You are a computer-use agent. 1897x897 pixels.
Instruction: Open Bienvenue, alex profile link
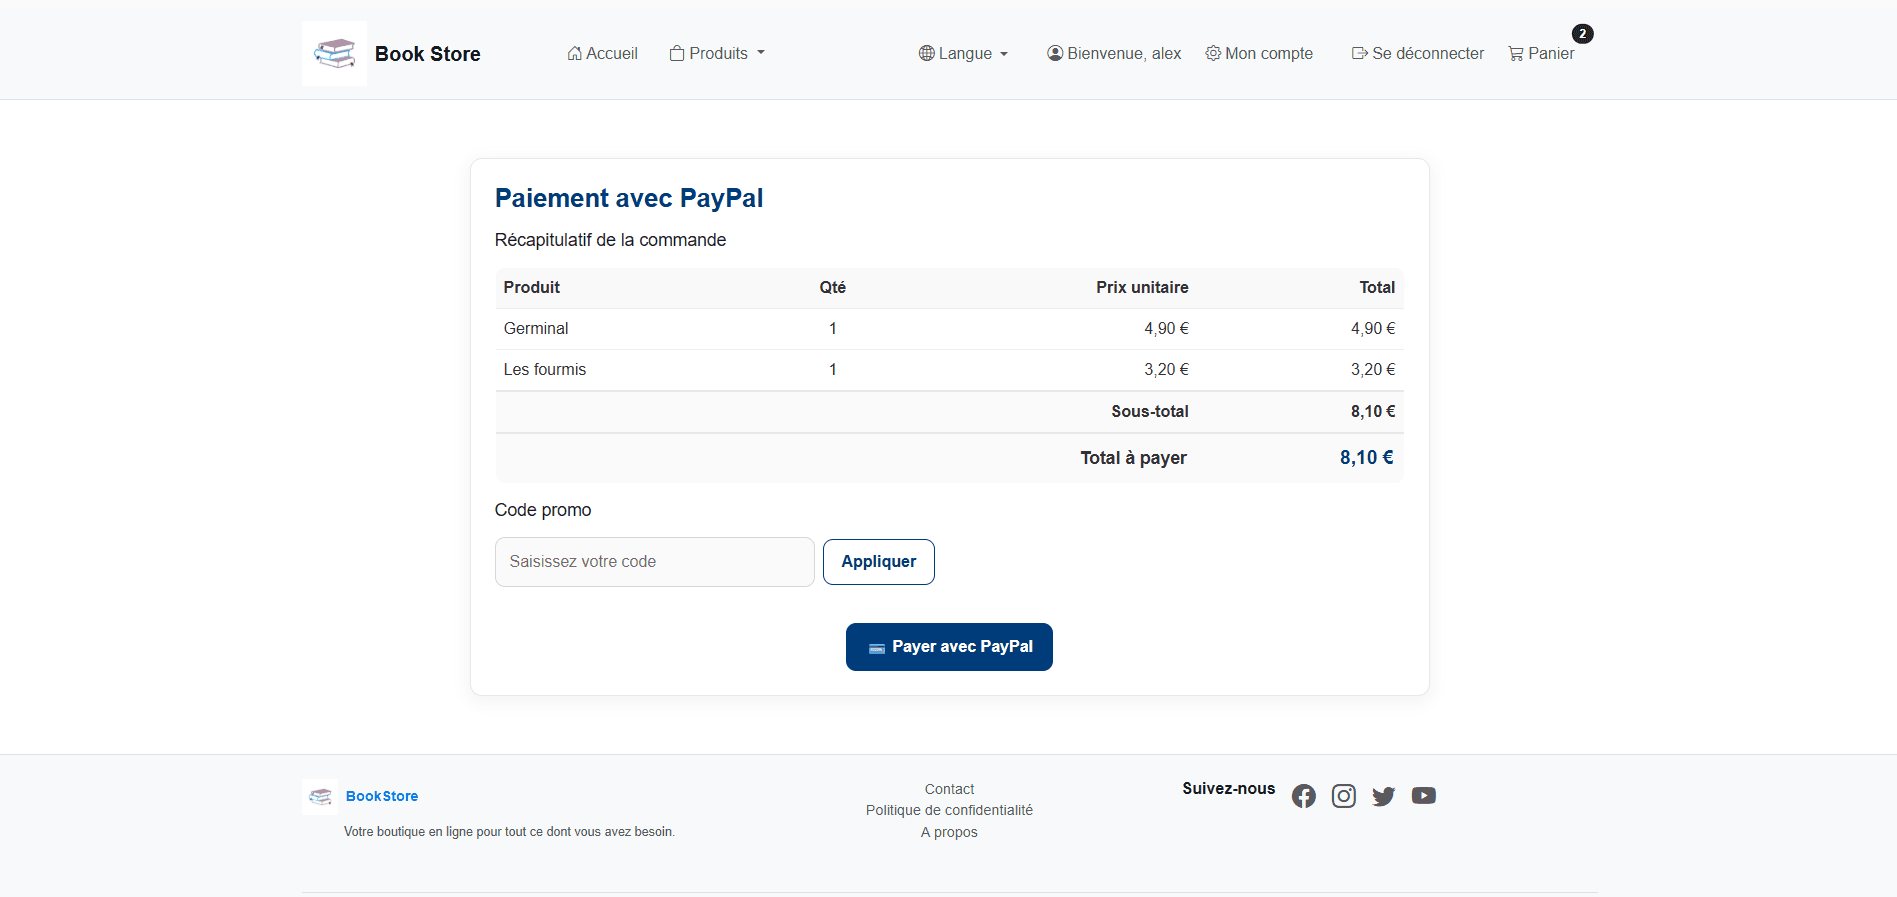(x=1114, y=54)
